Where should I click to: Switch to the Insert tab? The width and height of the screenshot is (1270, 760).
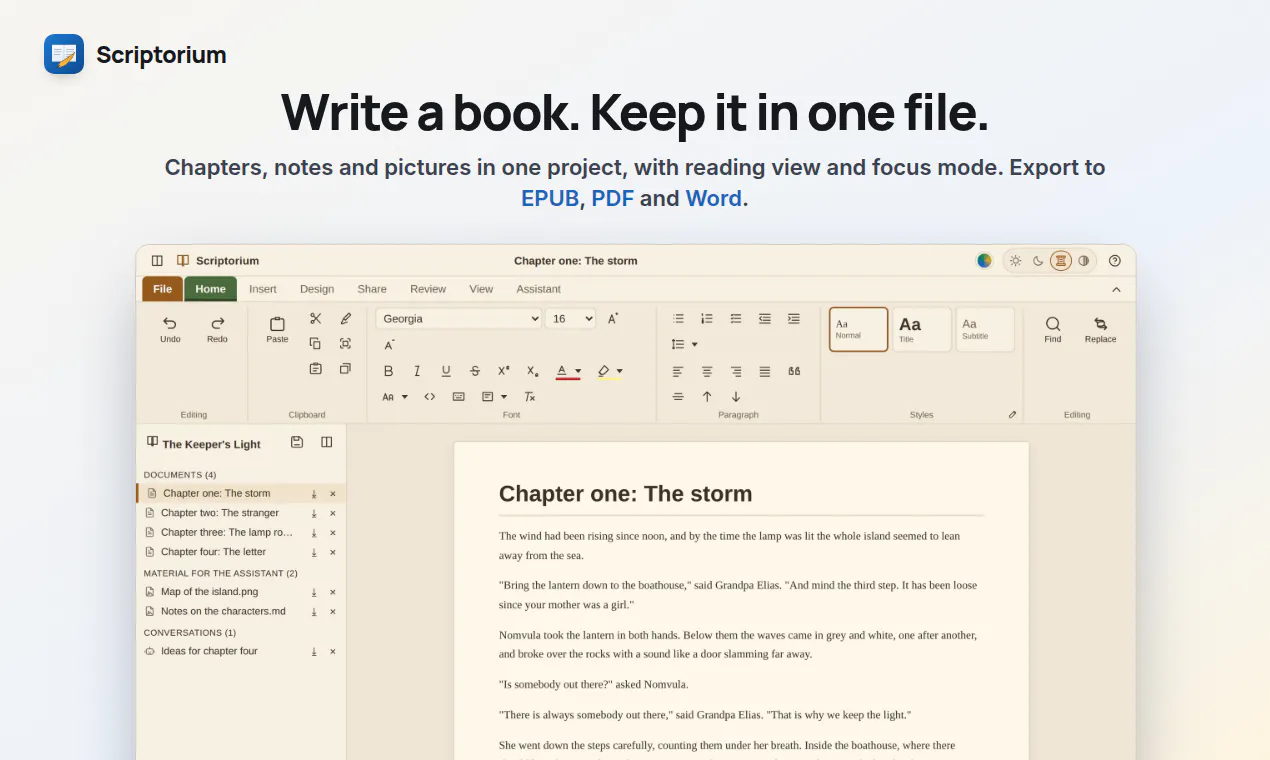coord(263,289)
